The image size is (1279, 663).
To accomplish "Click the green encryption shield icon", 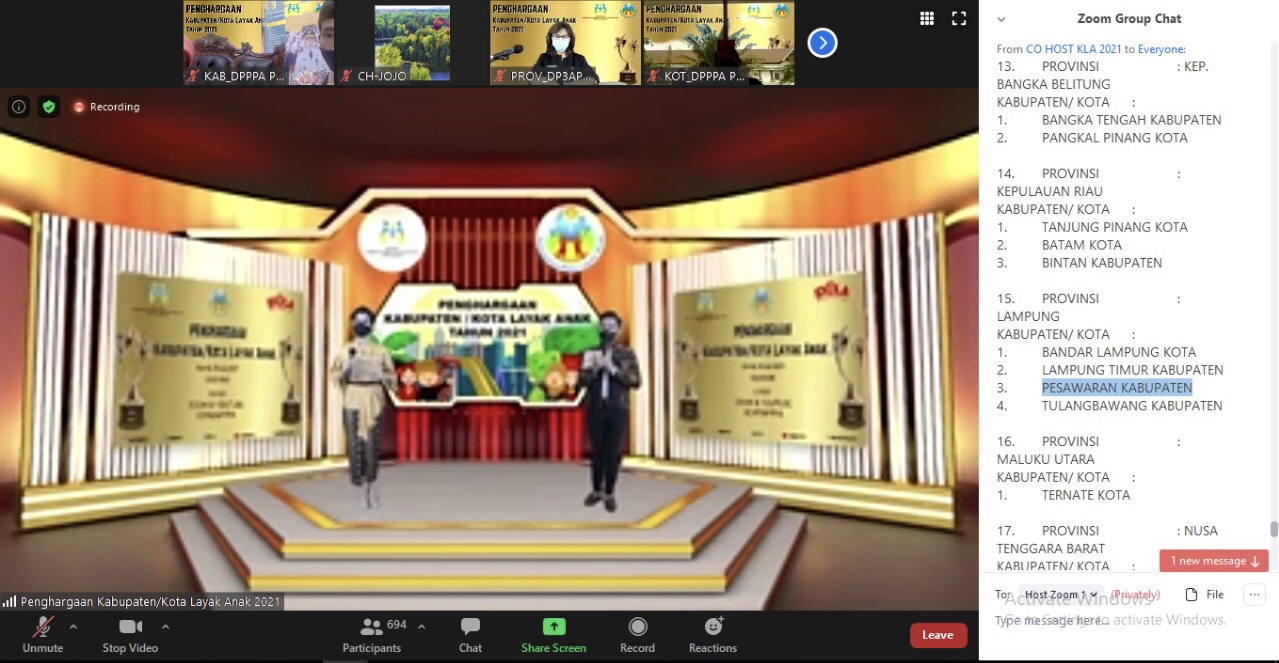I will coord(49,107).
